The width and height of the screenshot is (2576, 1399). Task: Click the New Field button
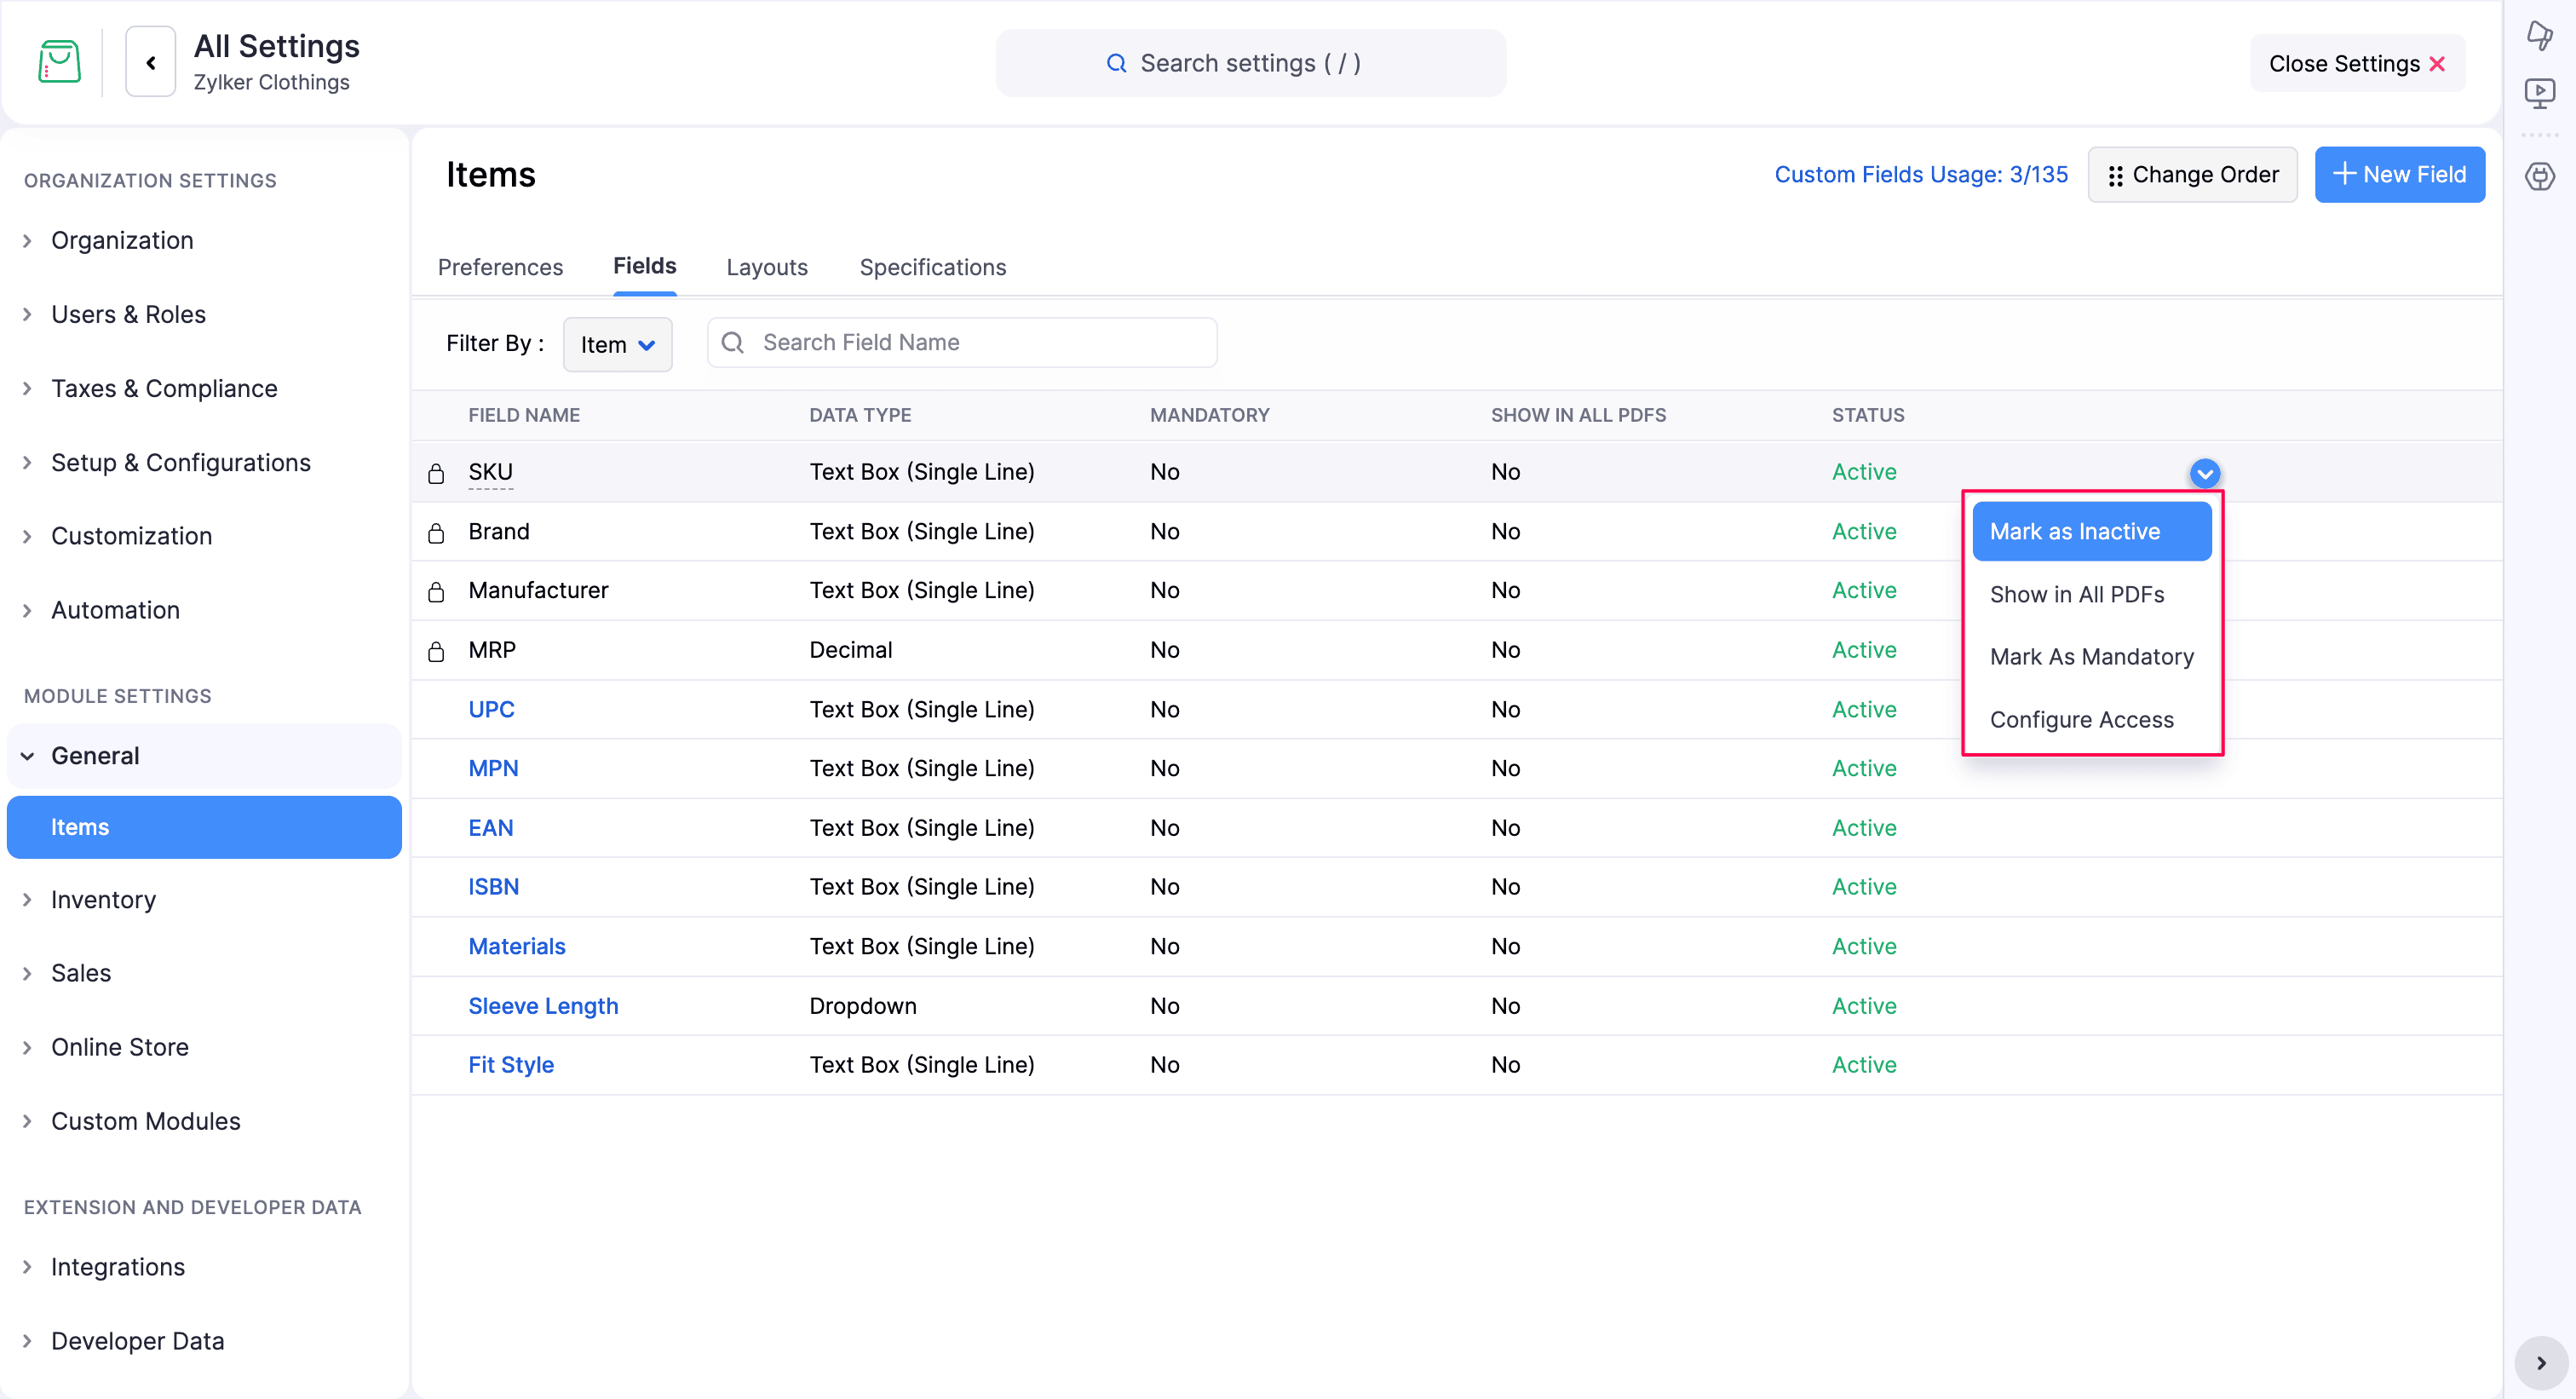pyautogui.click(x=2399, y=174)
